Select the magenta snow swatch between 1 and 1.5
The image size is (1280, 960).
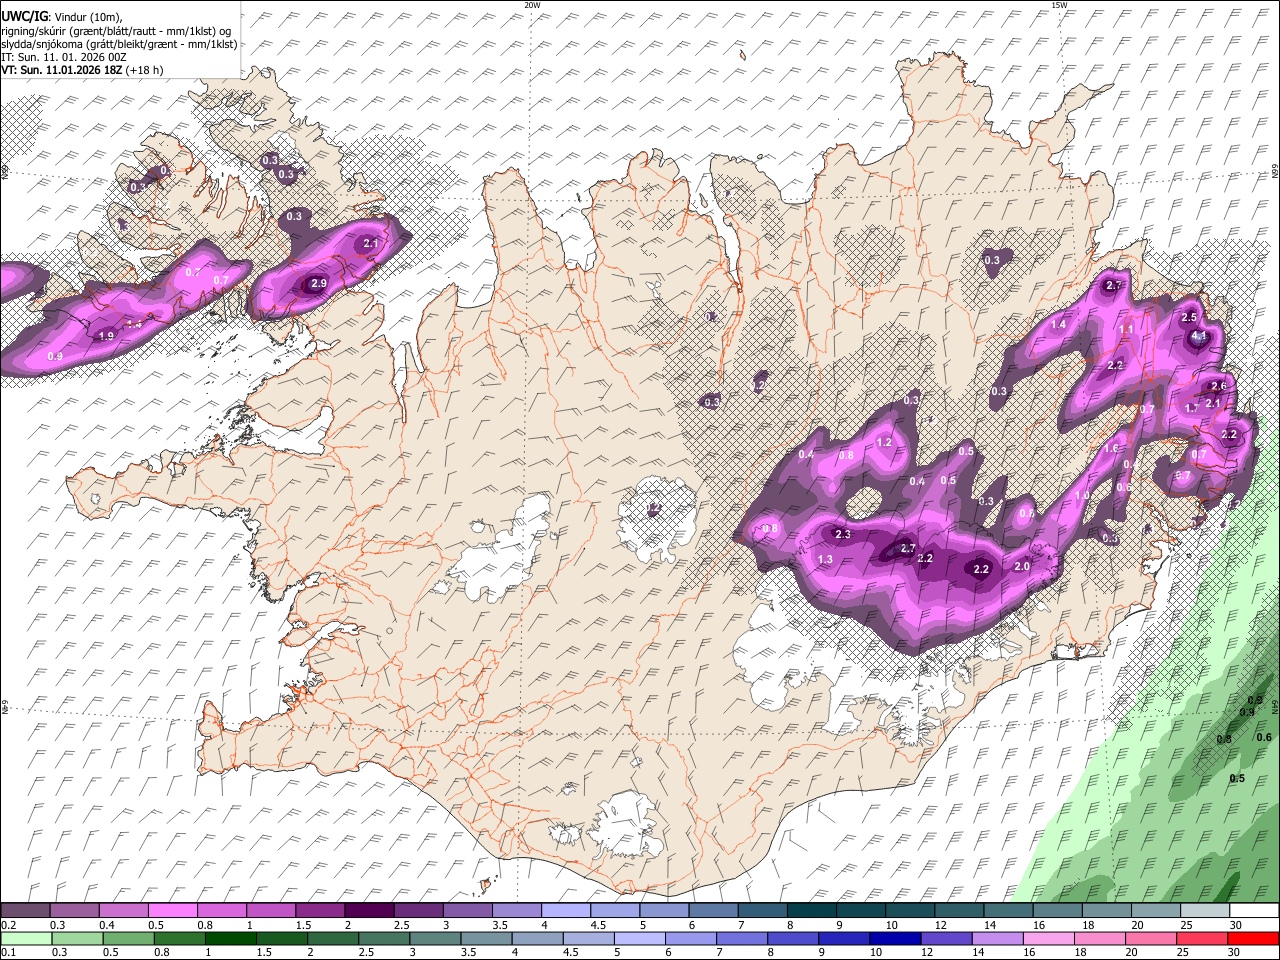(271, 911)
